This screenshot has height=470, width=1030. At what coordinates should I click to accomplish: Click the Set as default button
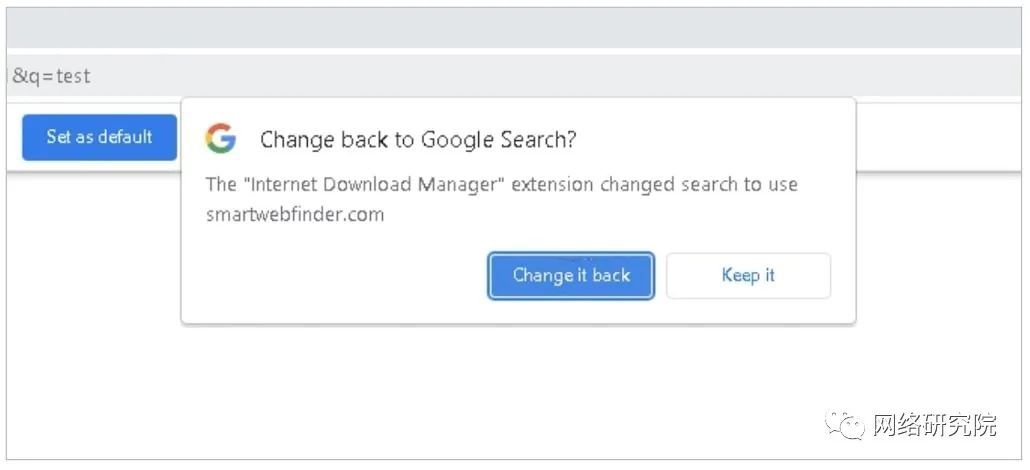[99, 137]
